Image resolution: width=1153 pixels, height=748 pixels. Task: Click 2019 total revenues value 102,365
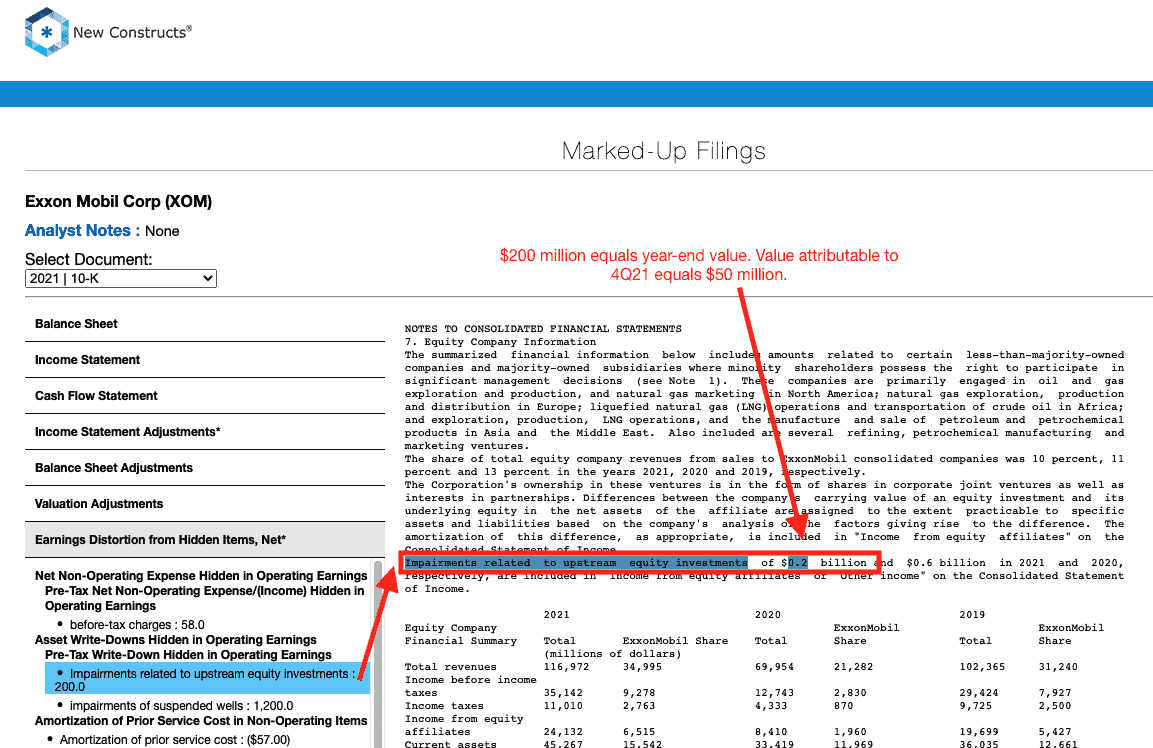tap(982, 667)
